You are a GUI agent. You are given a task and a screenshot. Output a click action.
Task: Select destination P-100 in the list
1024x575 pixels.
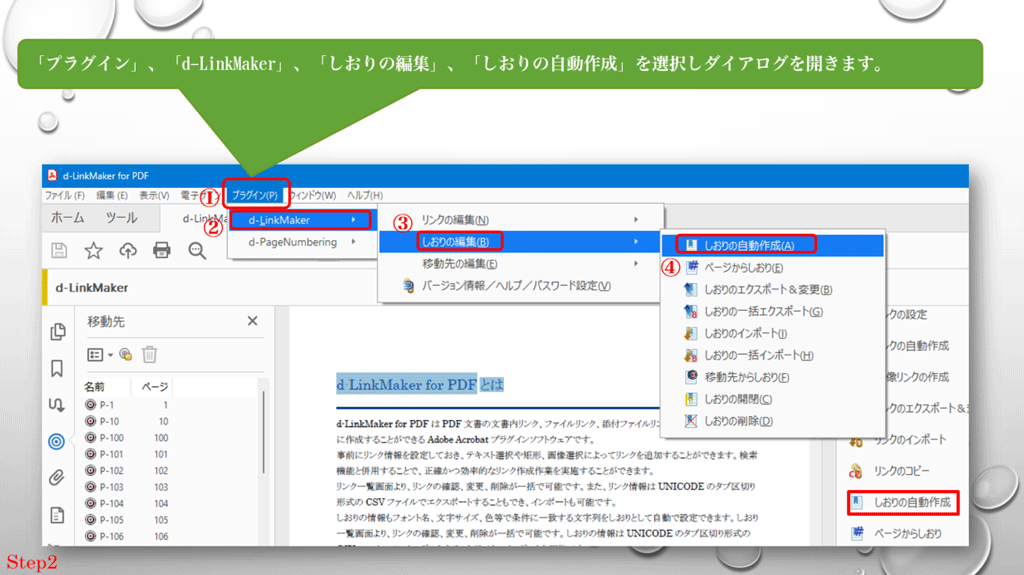click(x=112, y=437)
